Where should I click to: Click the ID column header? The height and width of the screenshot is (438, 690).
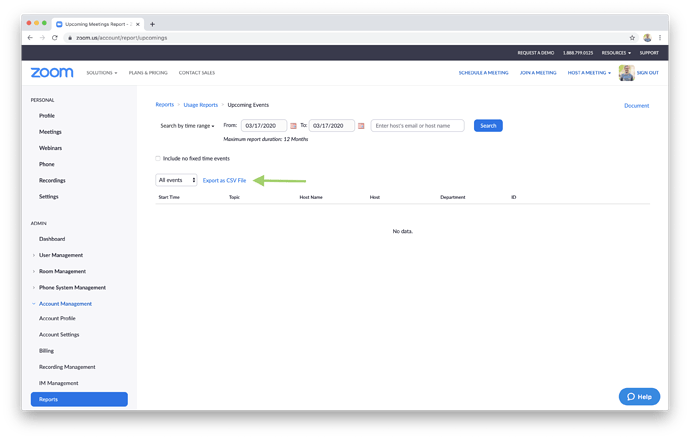tap(514, 197)
